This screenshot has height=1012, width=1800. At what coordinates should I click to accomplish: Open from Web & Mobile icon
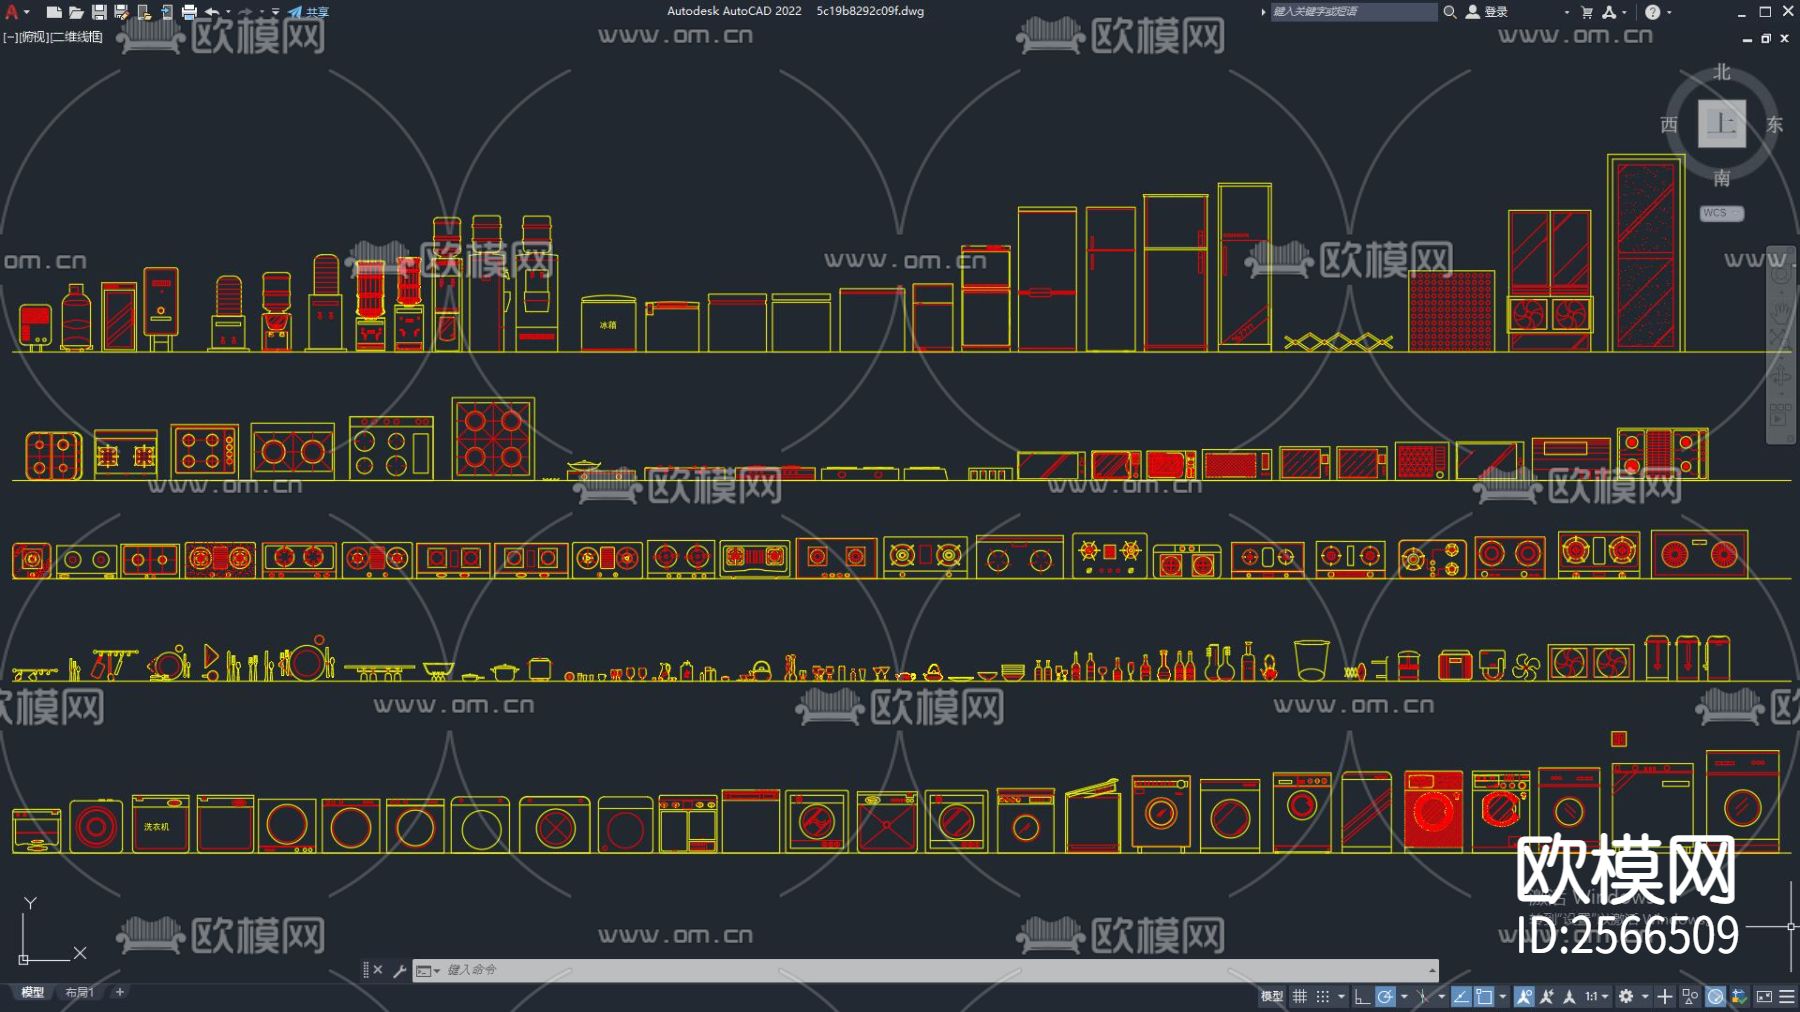coord(144,12)
